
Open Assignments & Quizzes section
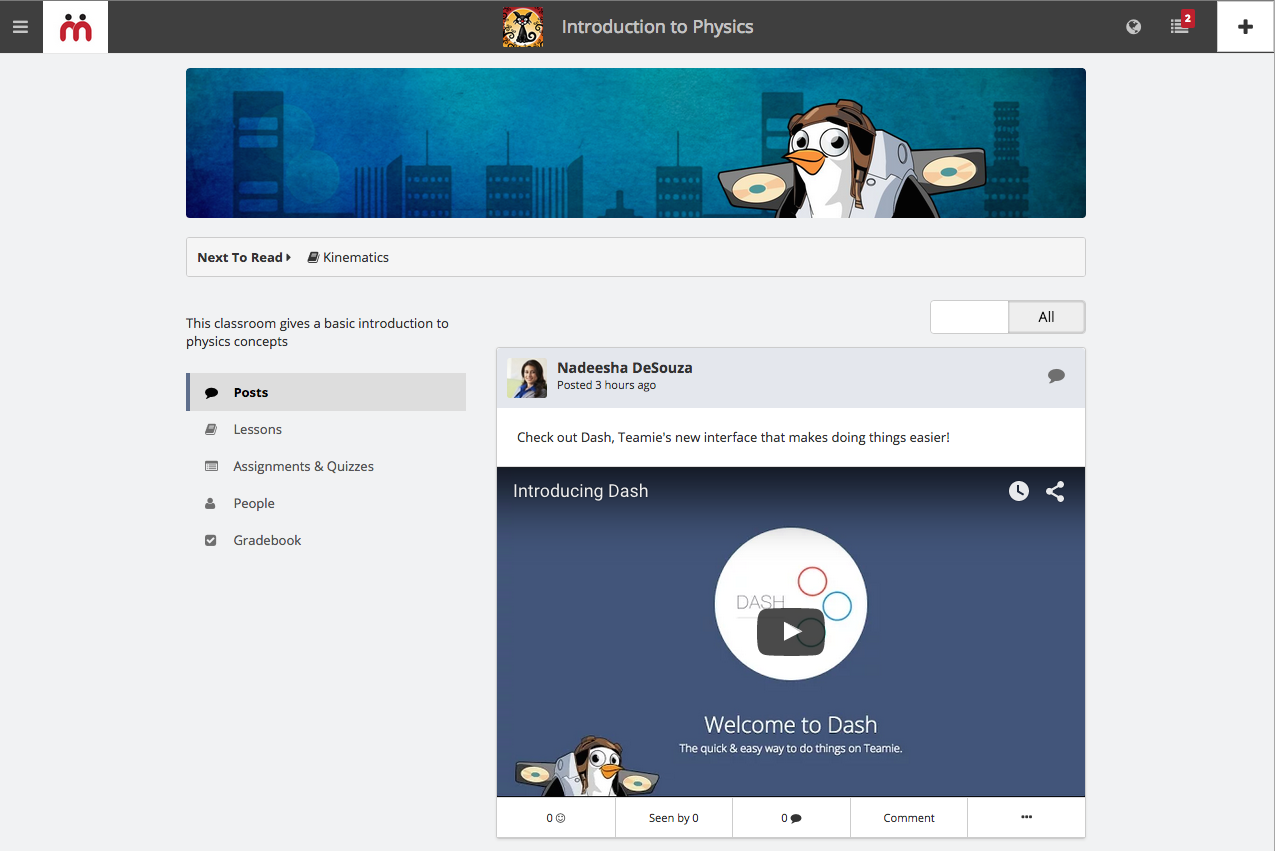pos(326,466)
